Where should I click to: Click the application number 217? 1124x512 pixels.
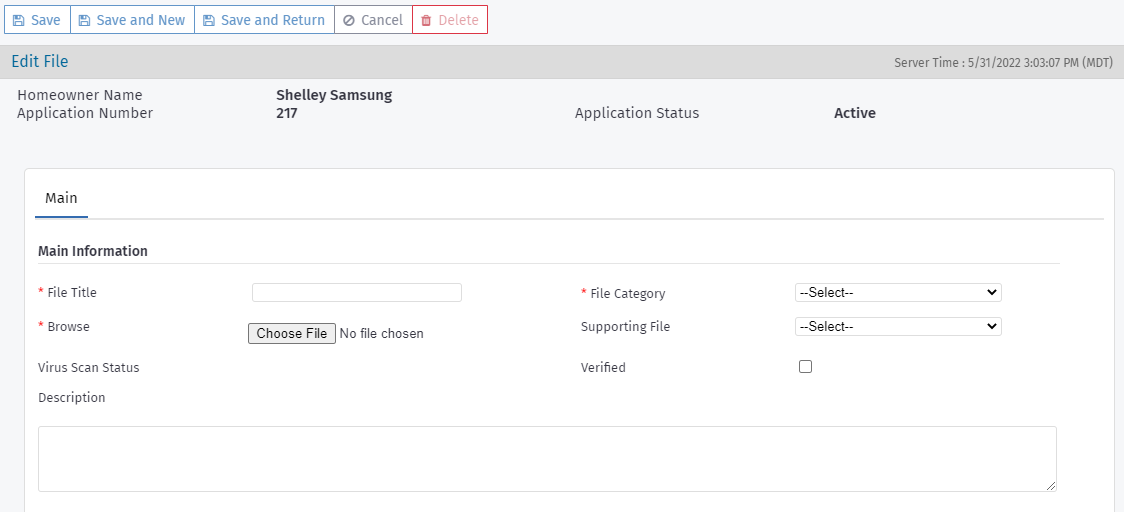[286, 113]
